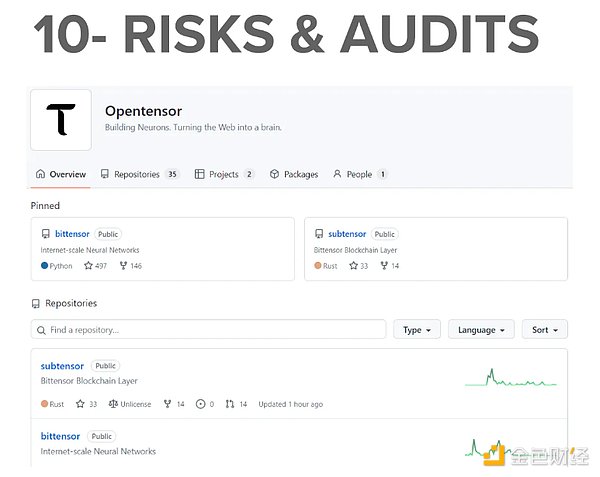Click star icon on pinned subtensor card
This screenshot has height=477, width=600.
(351, 266)
